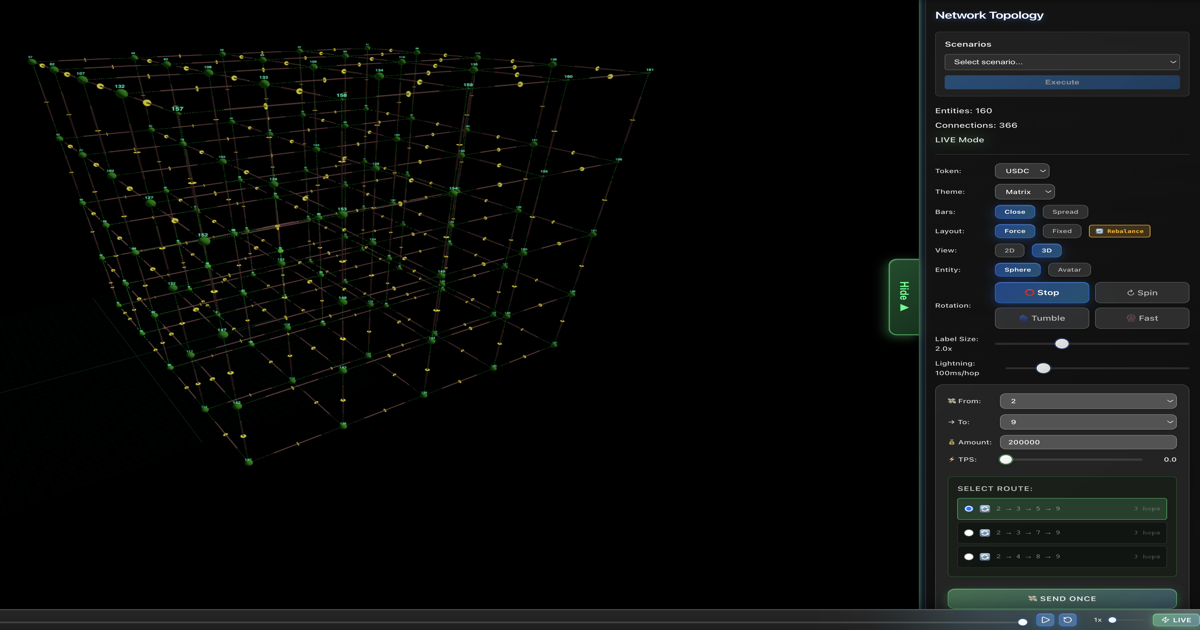
Task: Set bars to Spread
Action: (x=1065, y=212)
